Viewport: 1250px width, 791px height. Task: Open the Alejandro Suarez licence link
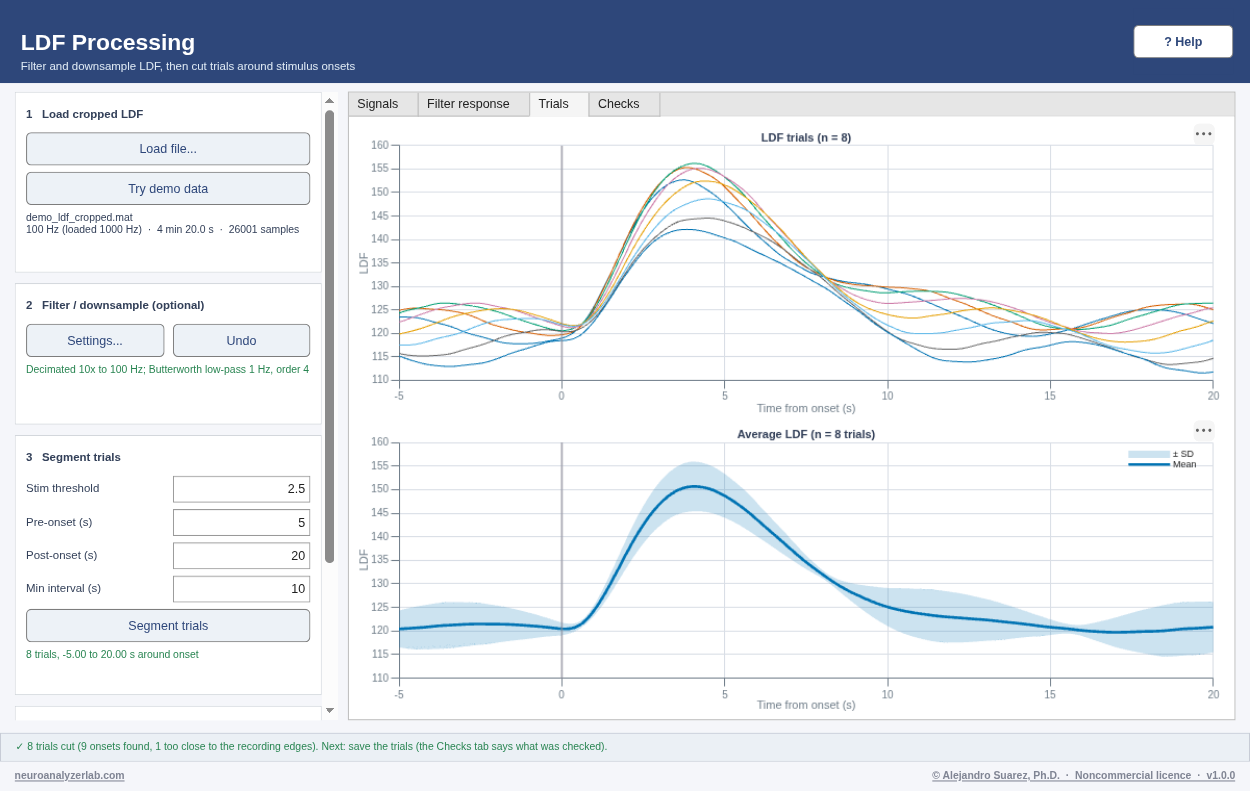tap(1083, 775)
